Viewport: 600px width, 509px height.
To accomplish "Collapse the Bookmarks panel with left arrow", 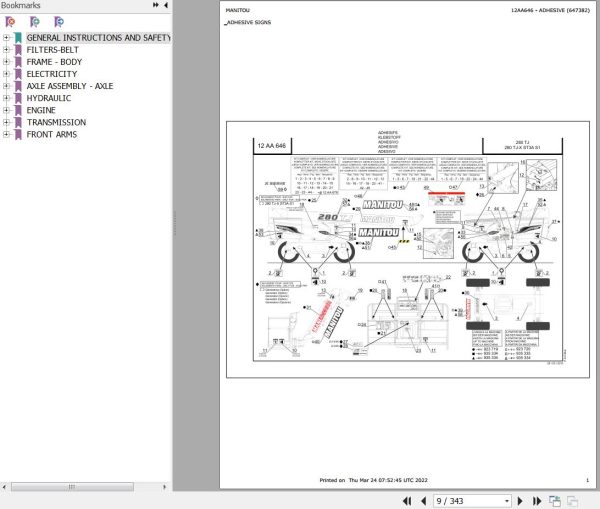I will click(x=166, y=5).
